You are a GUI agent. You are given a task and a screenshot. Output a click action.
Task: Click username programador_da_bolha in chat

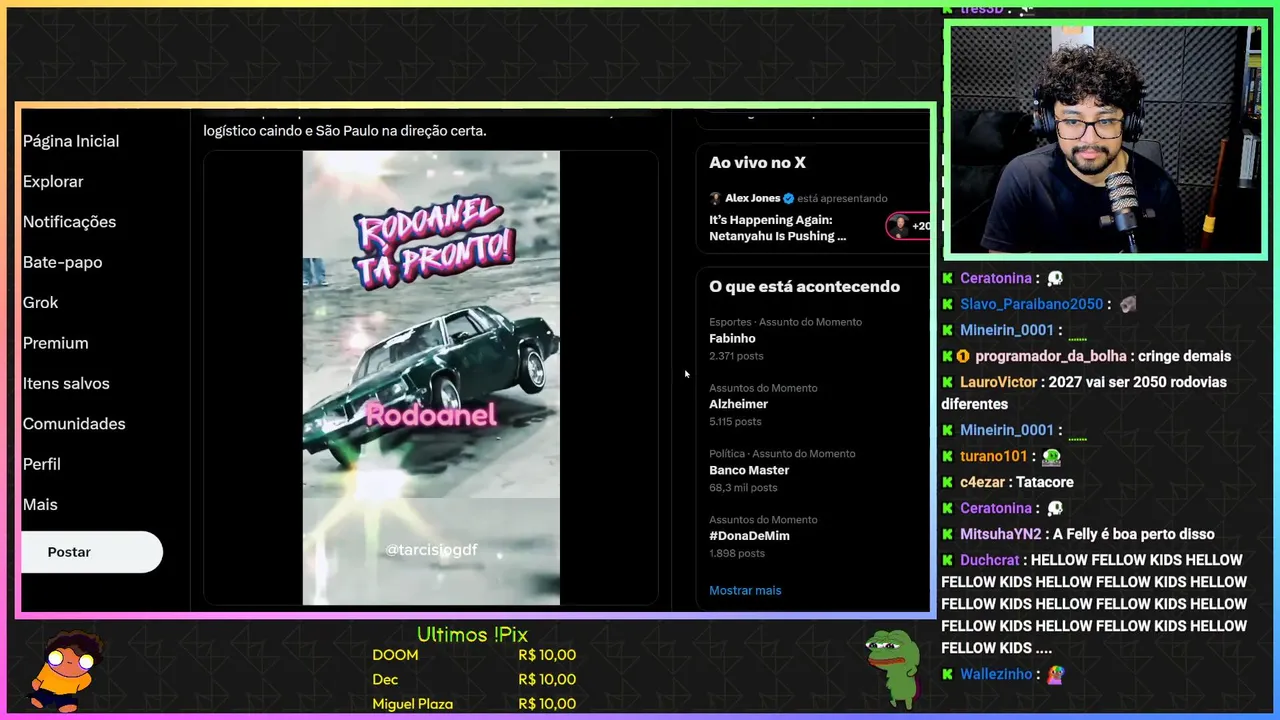tap(1052, 356)
